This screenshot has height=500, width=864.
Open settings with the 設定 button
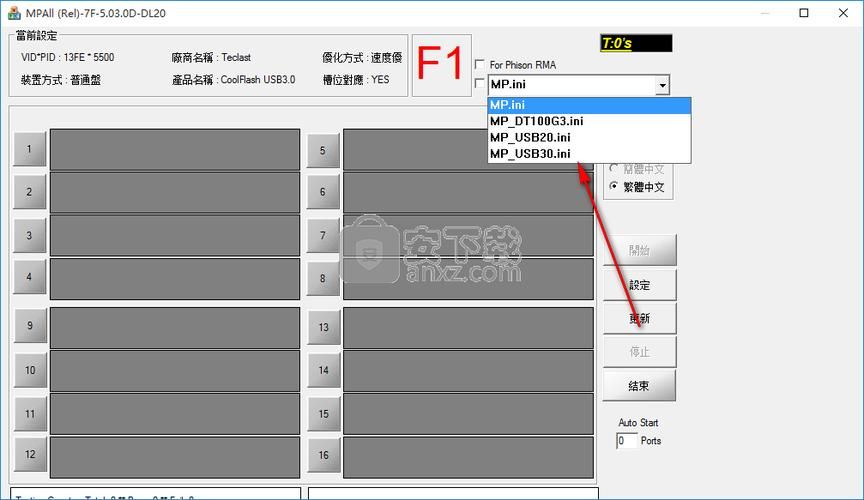tap(639, 285)
